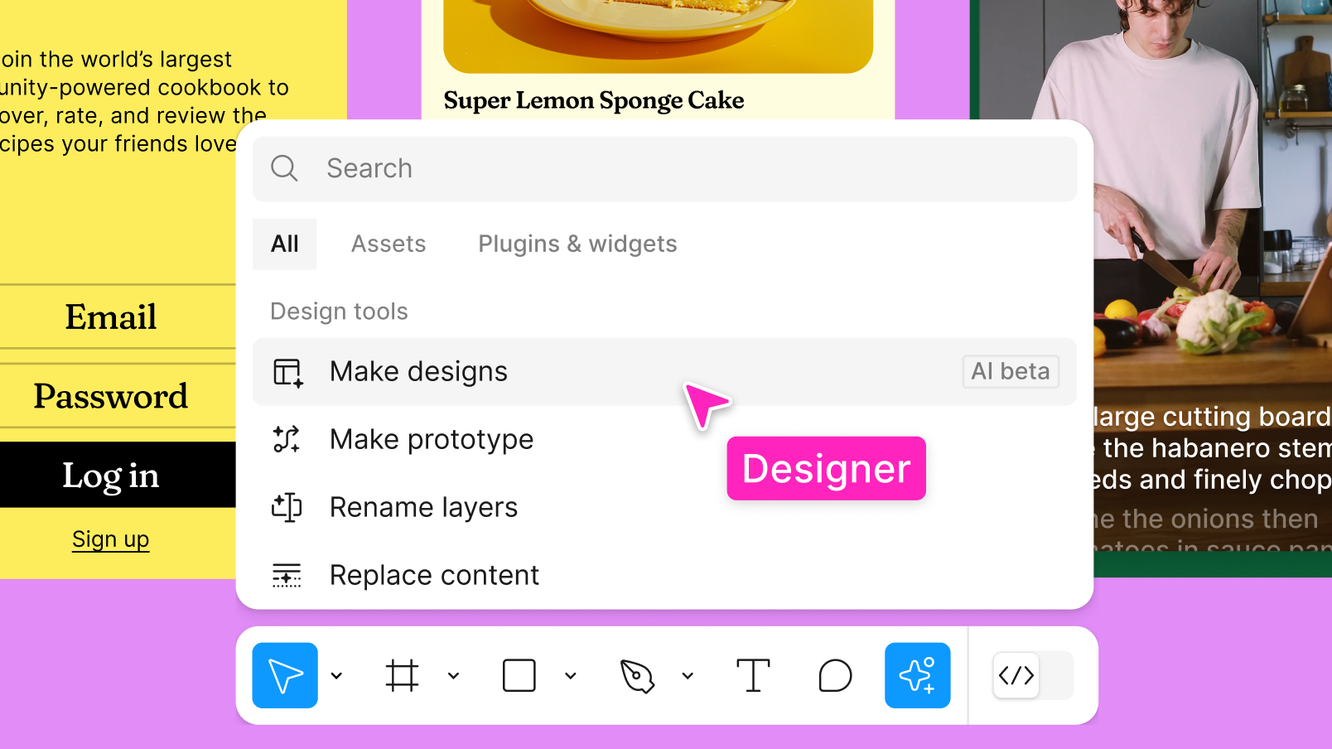Click the lemon cake image
This screenshot has width=1332, height=749.
[x=658, y=36]
